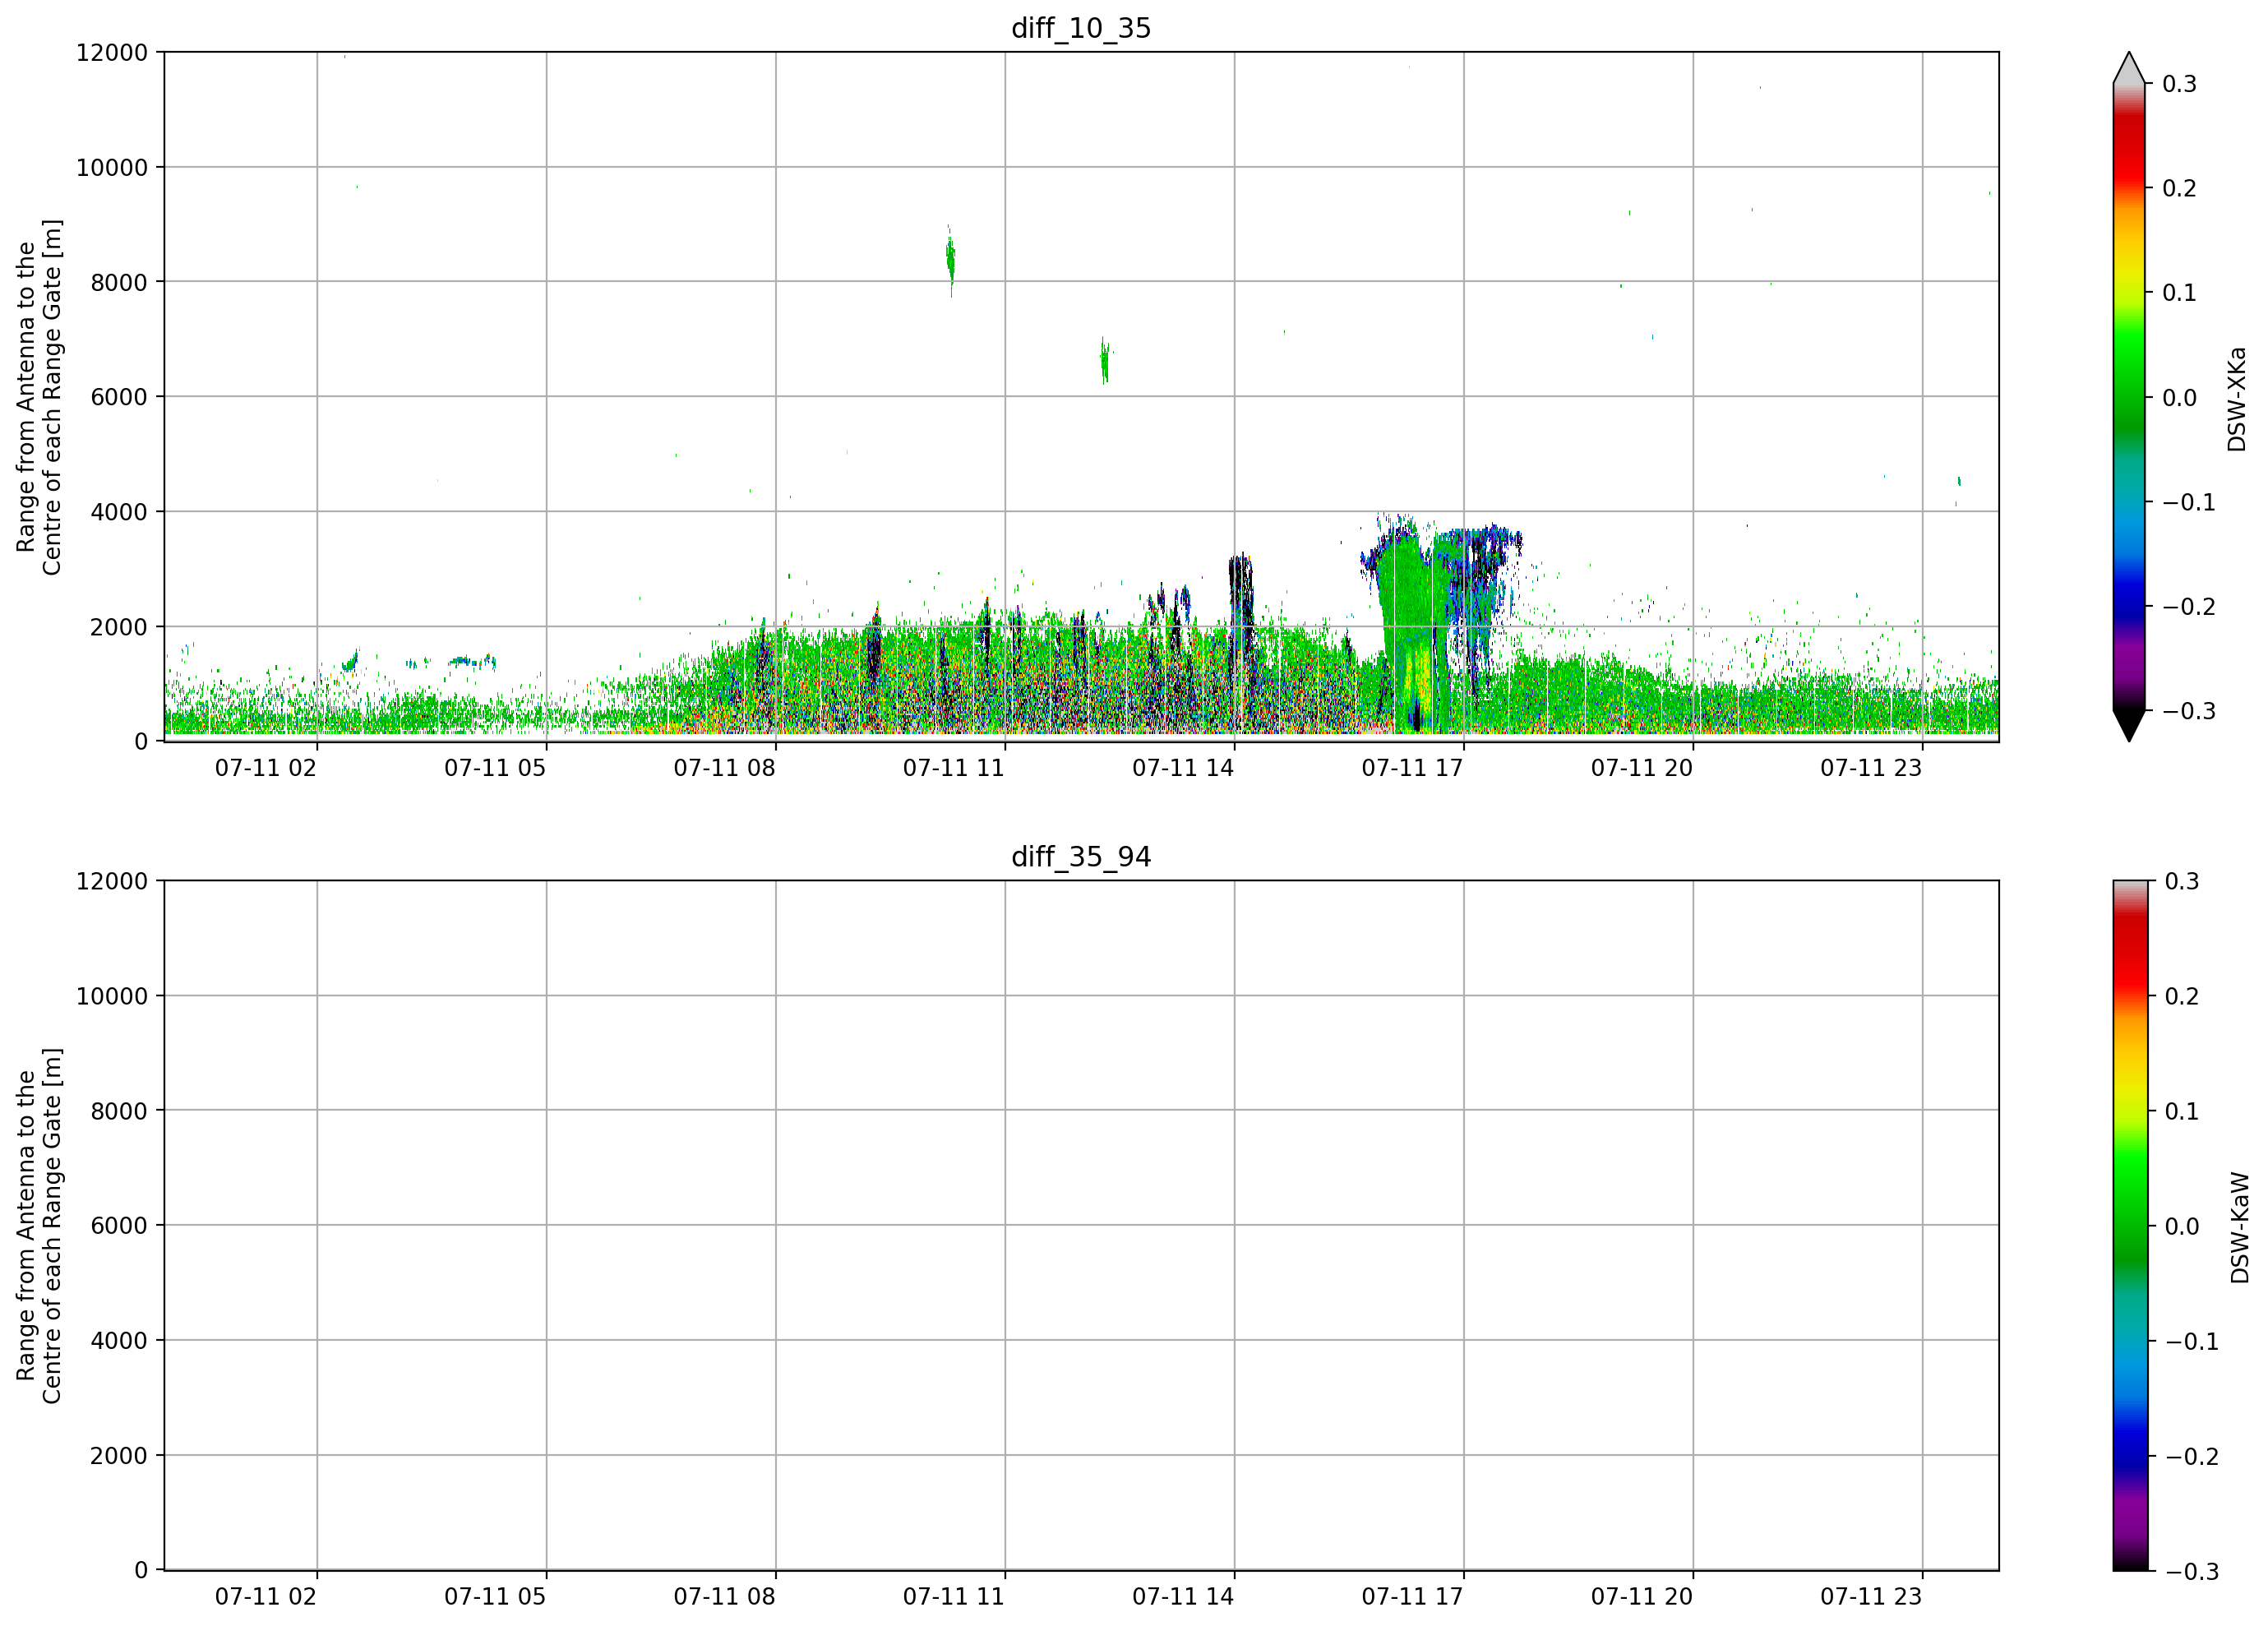
Task: Click the green echo patch near 8000 m in diff_10_35
Action: [950, 260]
